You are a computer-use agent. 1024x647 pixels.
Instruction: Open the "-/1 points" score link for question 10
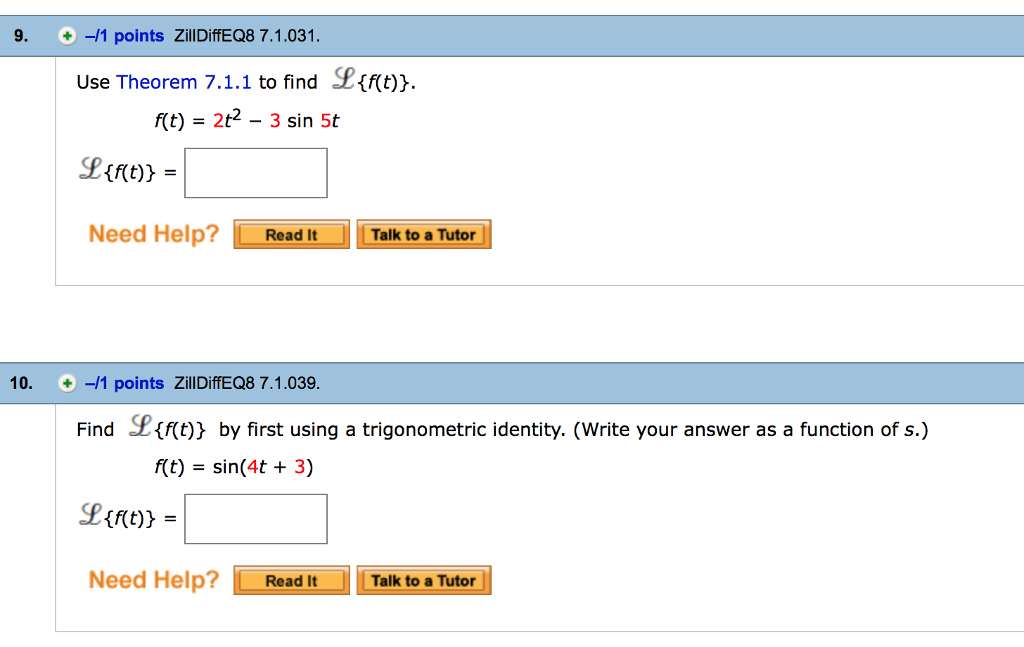point(125,383)
